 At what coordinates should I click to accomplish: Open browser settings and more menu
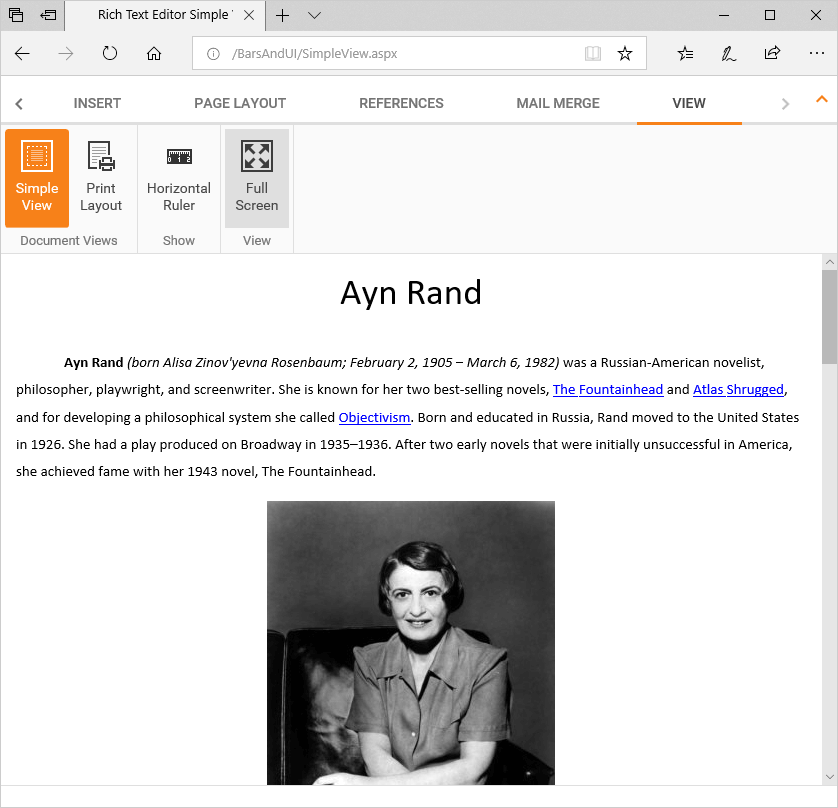click(x=817, y=53)
